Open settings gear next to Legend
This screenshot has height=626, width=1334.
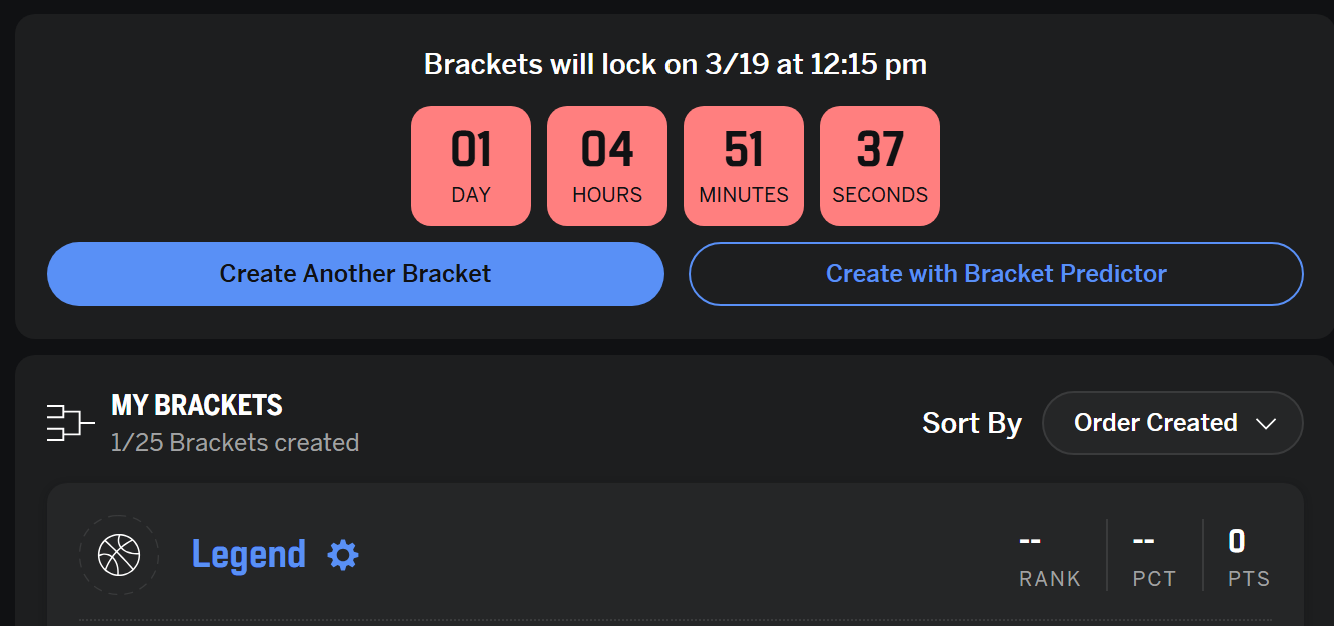(x=343, y=555)
